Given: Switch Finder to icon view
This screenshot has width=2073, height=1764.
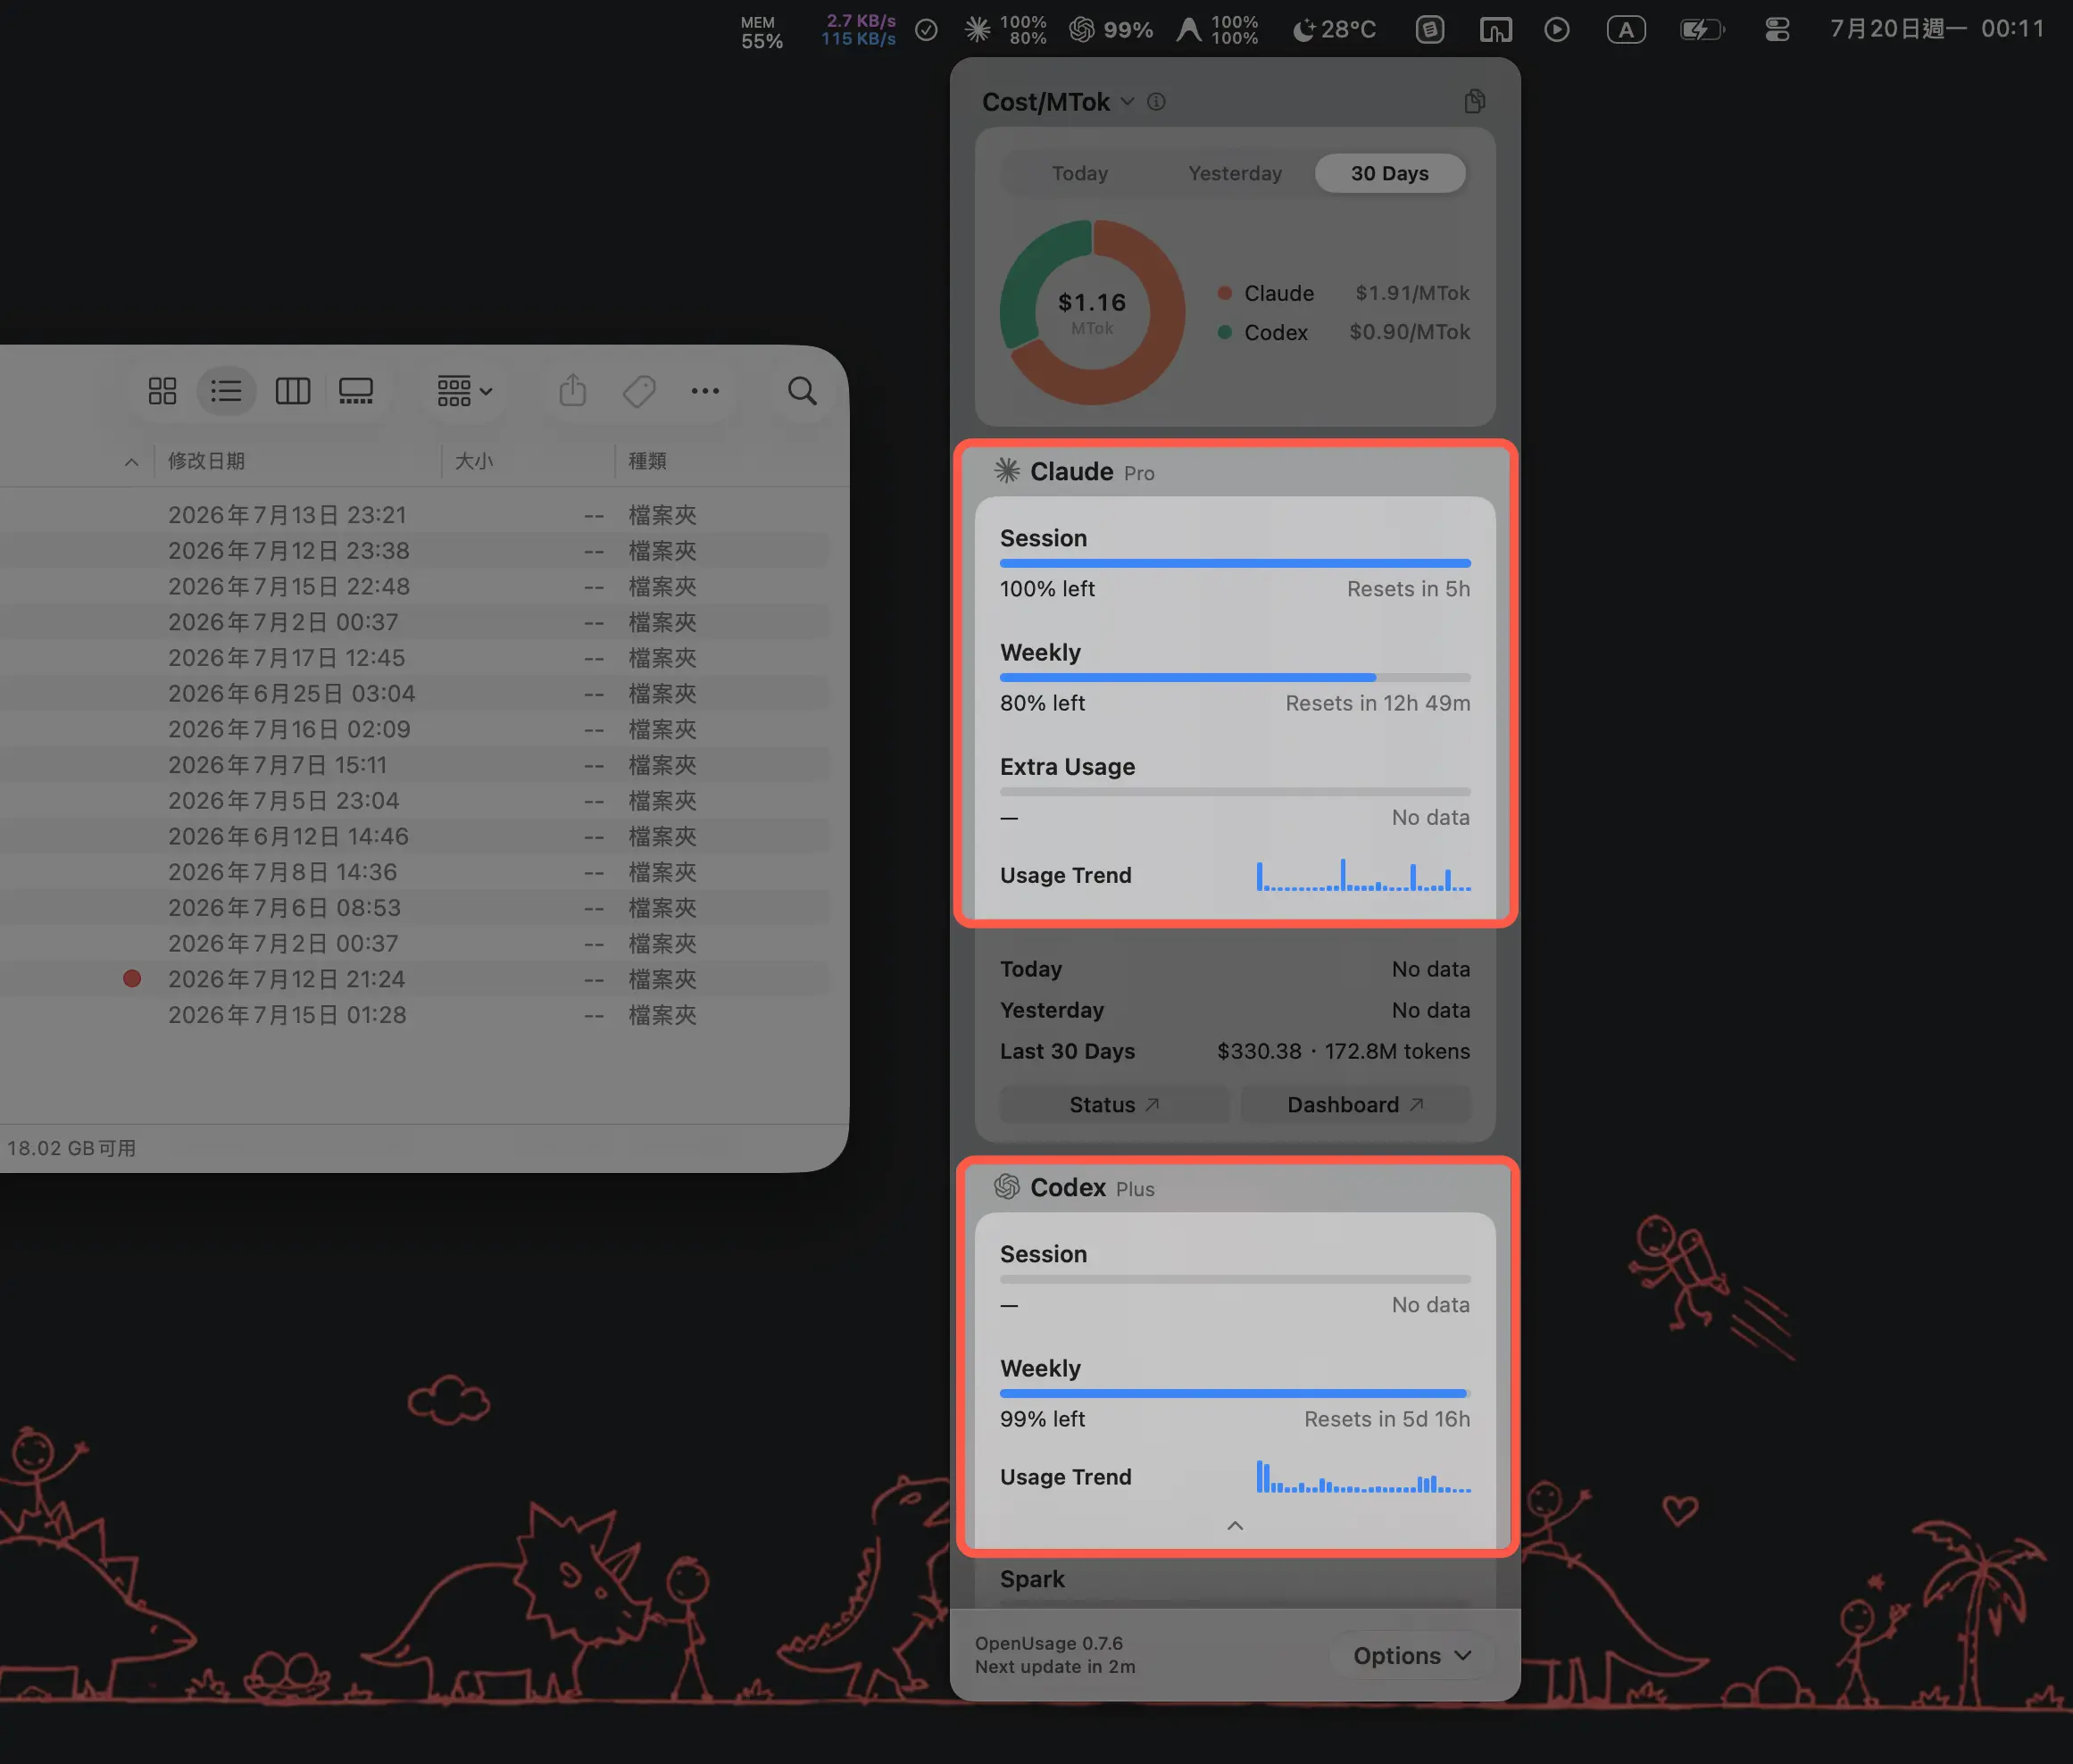Looking at the screenshot, I should pyautogui.click(x=162, y=391).
